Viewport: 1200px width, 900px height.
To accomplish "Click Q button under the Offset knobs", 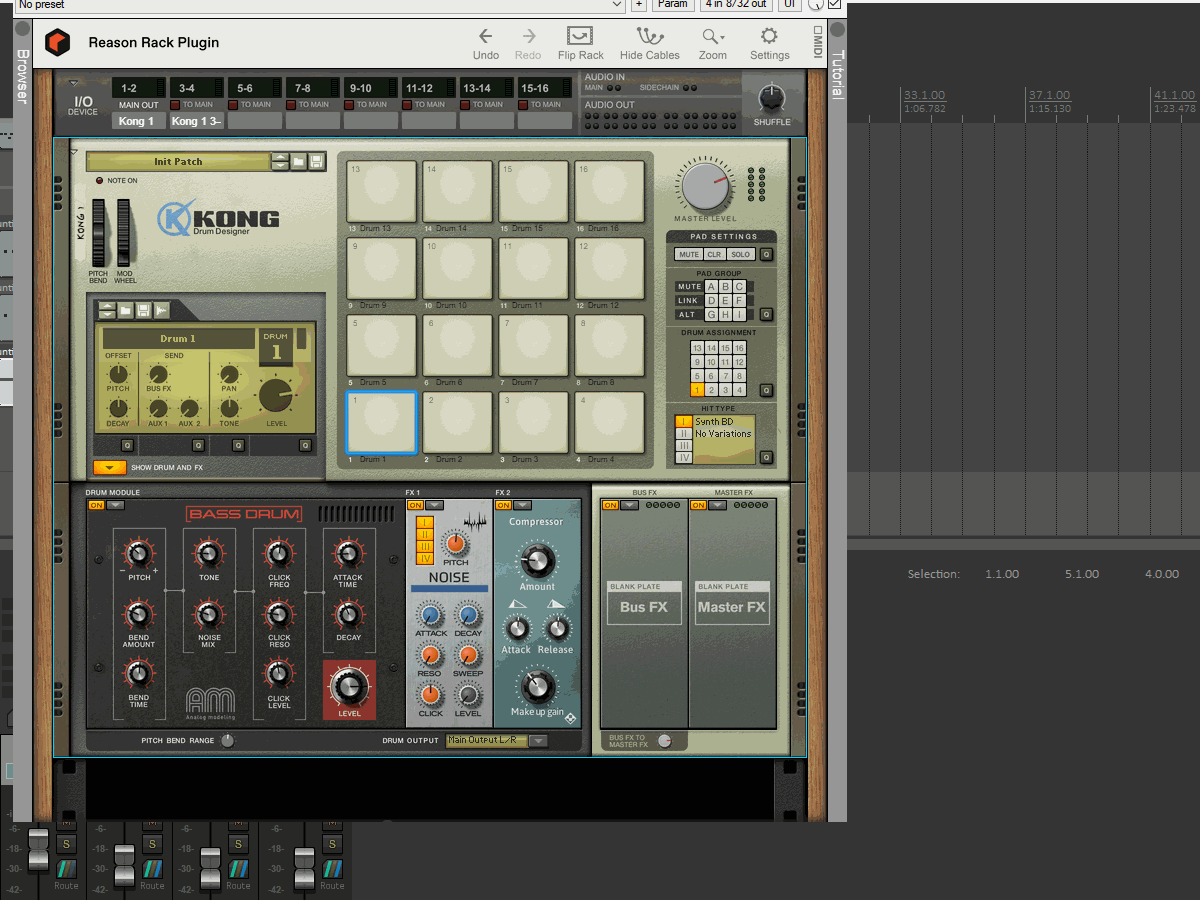I will point(127,445).
